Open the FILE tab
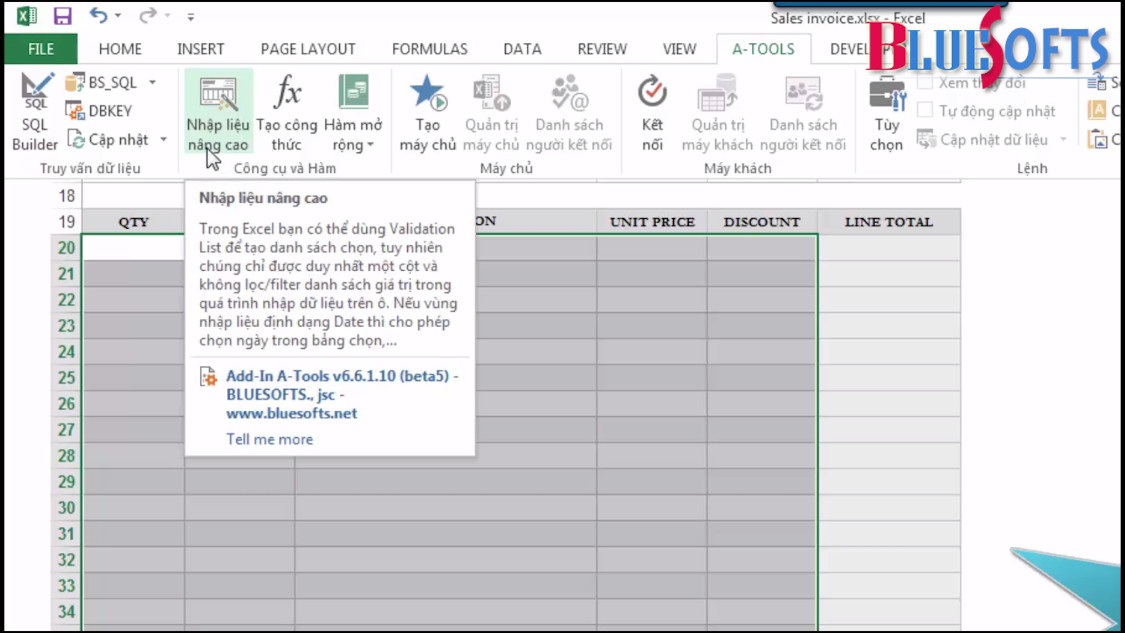Viewport: 1125px width, 633px height. pos(41,49)
